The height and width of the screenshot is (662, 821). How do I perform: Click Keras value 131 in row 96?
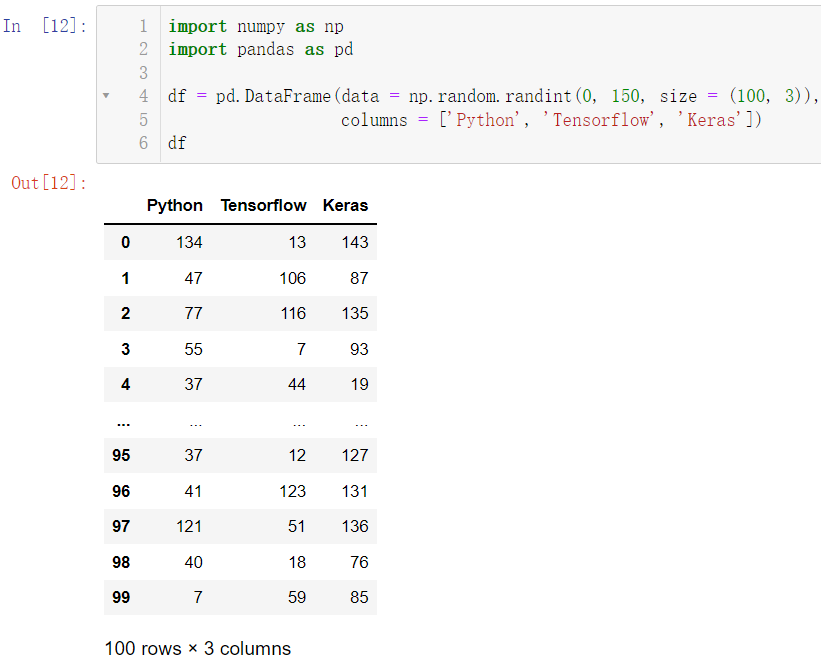coord(355,491)
